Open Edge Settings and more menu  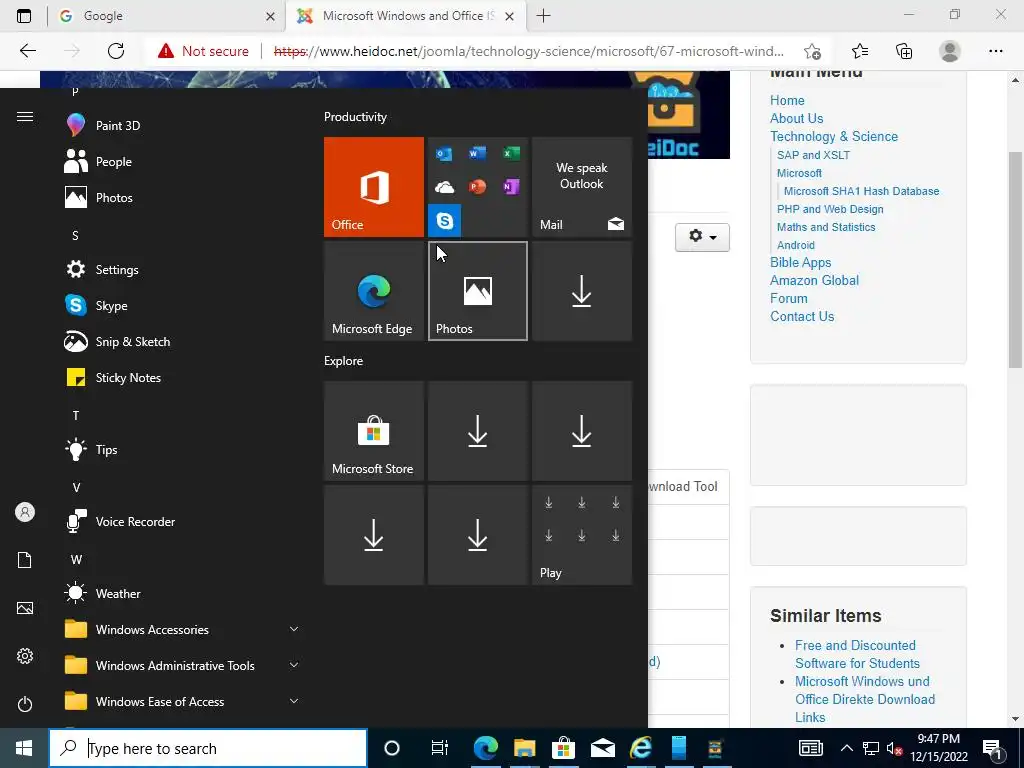[x=995, y=51]
